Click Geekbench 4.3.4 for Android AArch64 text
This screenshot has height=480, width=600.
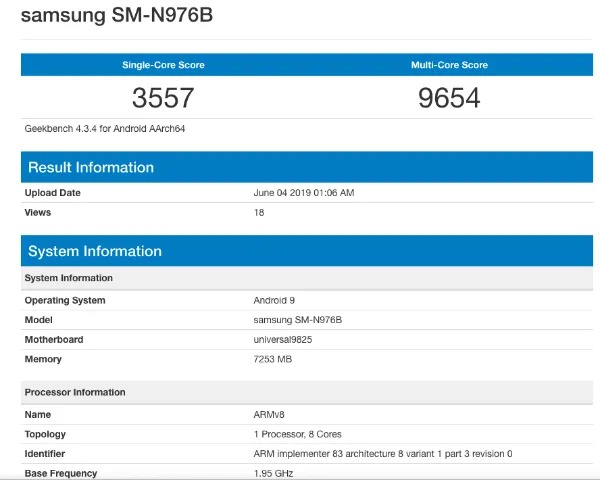pyautogui.click(x=105, y=129)
